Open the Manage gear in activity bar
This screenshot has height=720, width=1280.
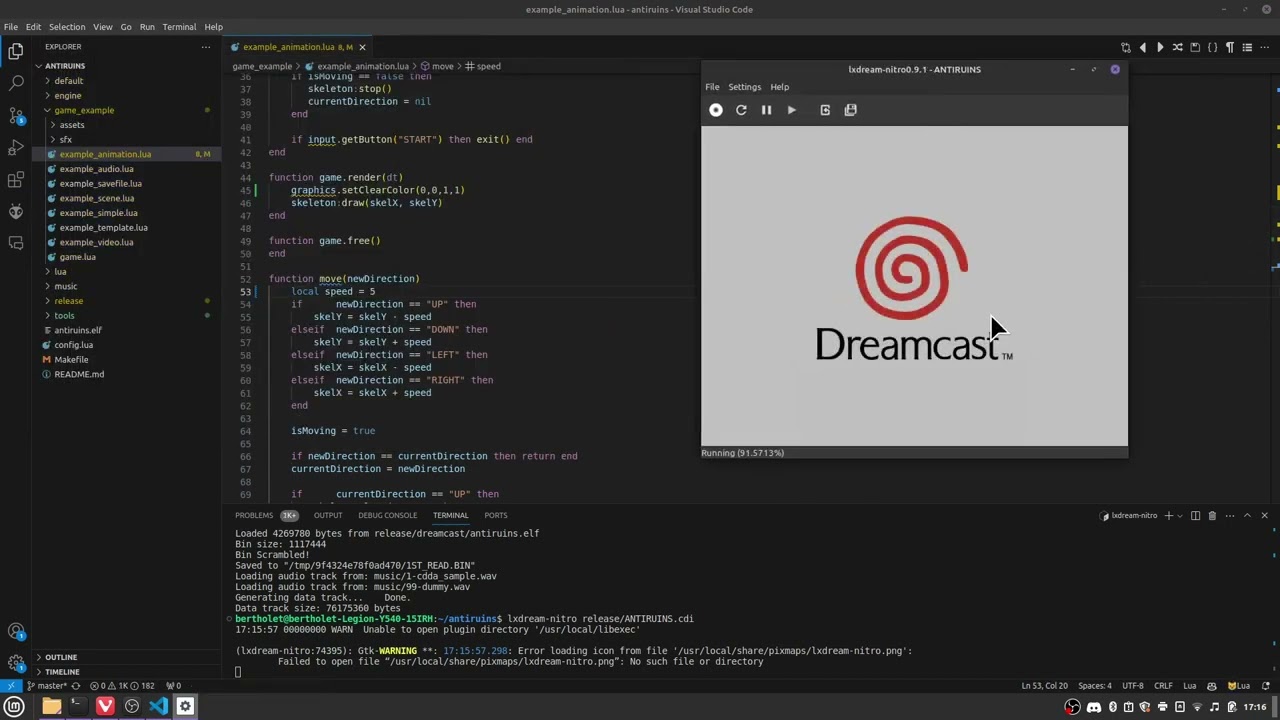16,662
